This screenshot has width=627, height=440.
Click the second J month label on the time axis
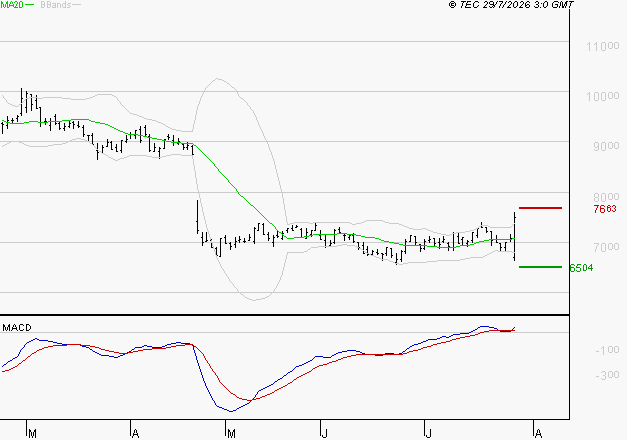pyautogui.click(x=428, y=434)
